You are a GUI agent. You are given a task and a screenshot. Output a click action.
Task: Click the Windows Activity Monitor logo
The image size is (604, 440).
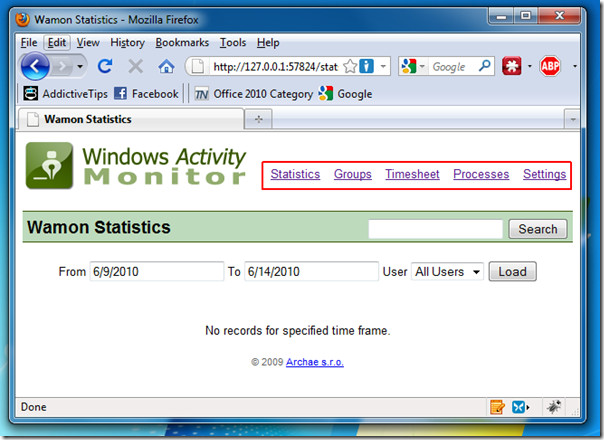tap(136, 166)
